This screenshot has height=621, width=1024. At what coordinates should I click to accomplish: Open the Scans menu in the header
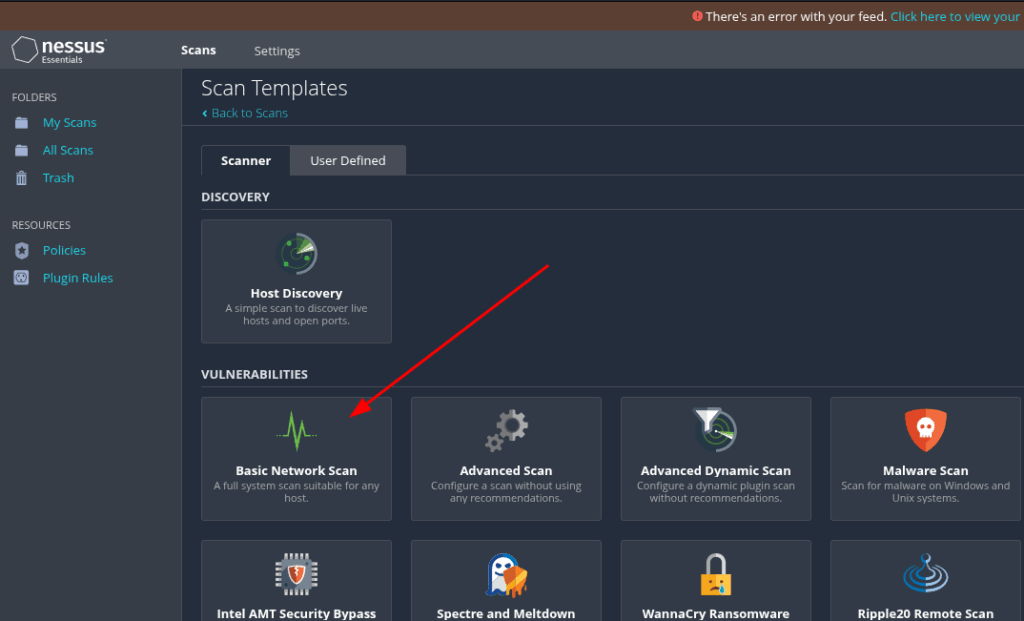(198, 51)
